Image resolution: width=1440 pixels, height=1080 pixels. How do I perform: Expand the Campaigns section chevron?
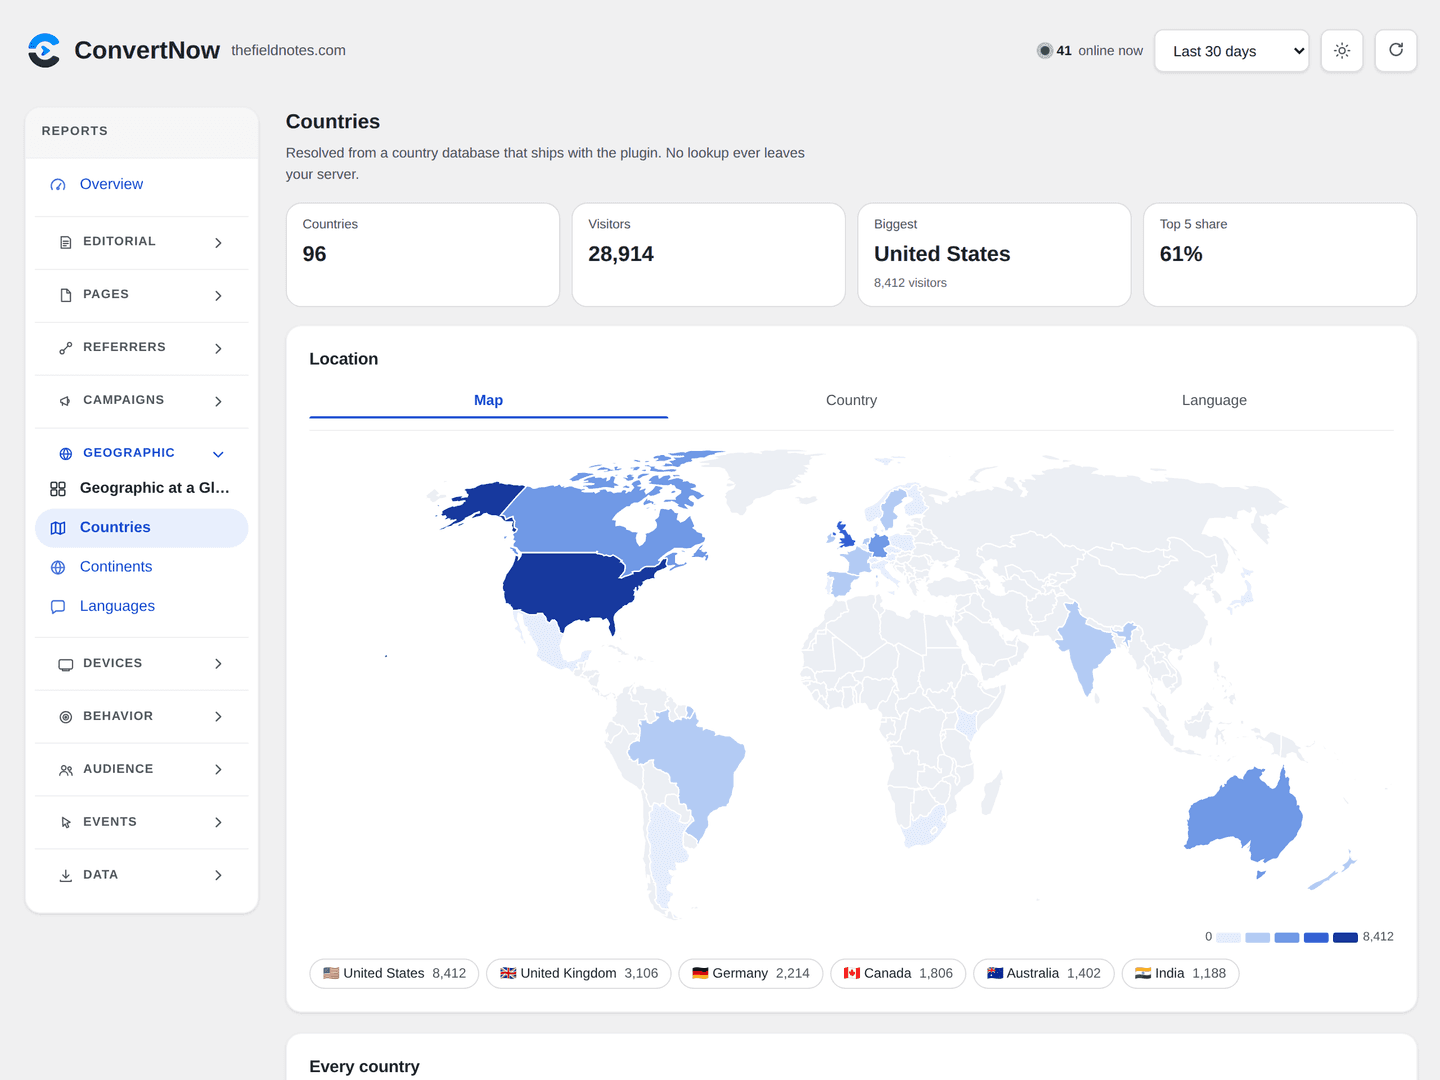[218, 402]
